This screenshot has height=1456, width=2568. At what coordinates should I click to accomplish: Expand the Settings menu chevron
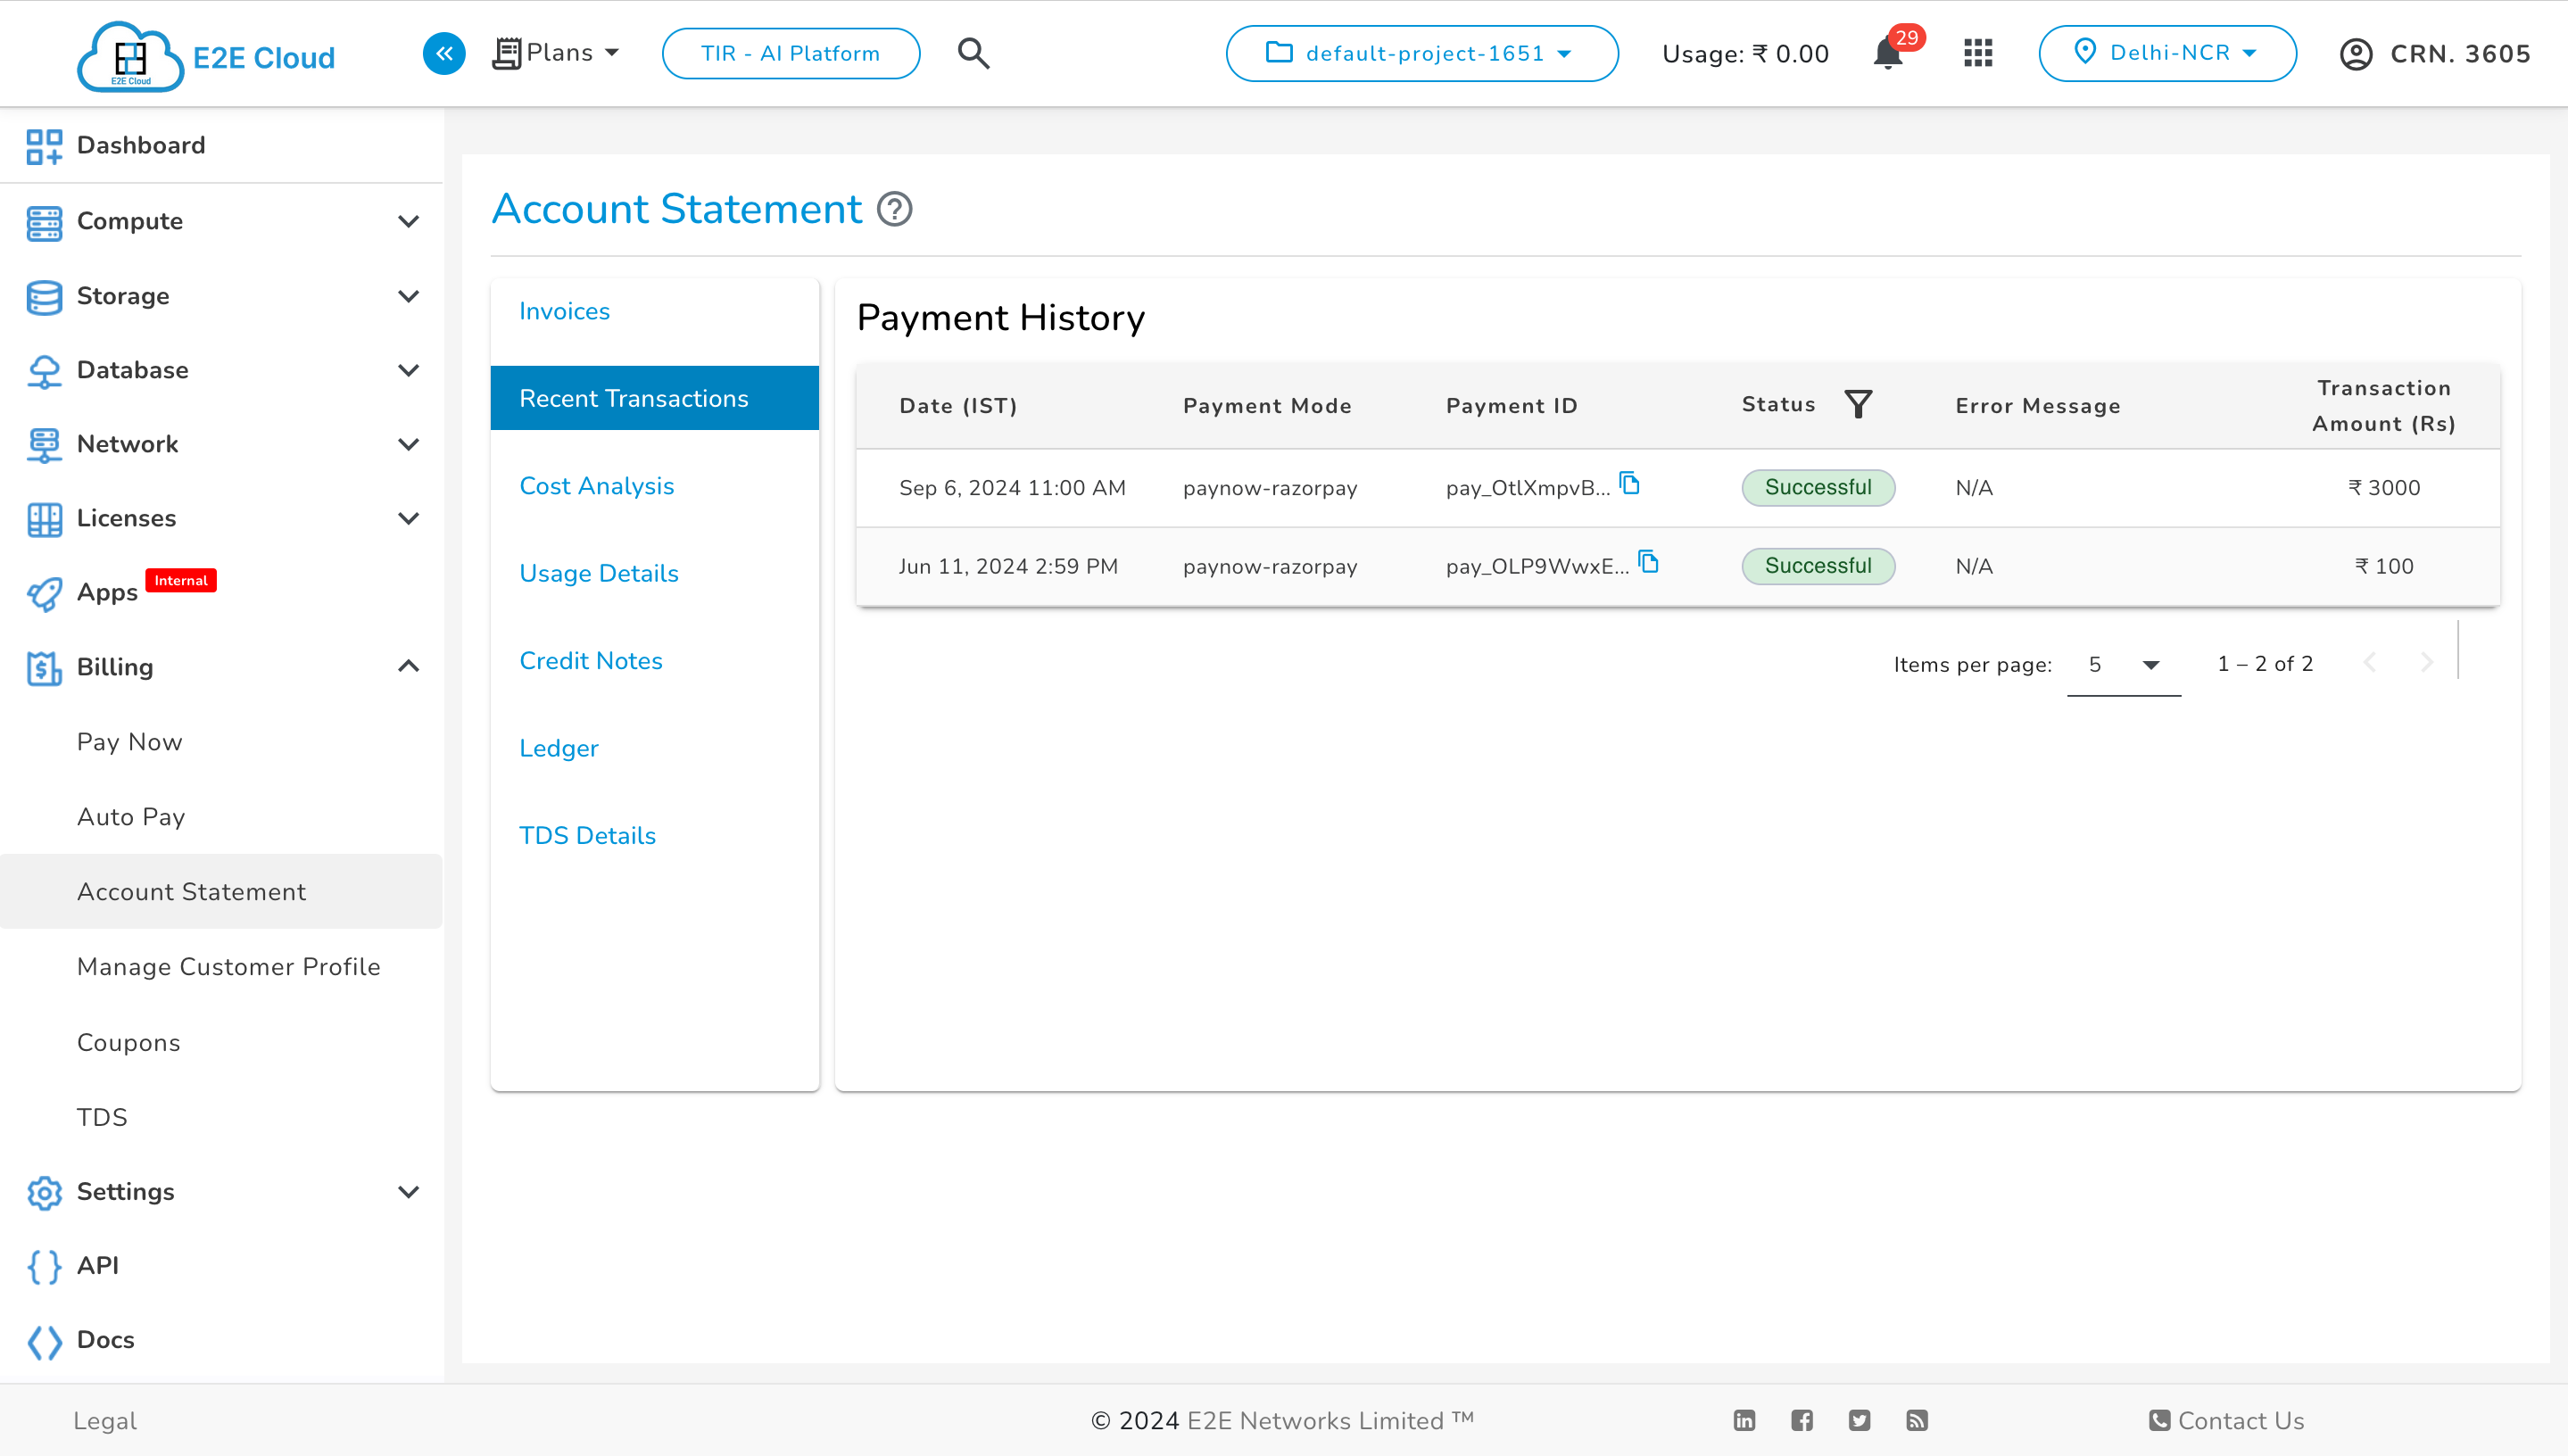408,1192
